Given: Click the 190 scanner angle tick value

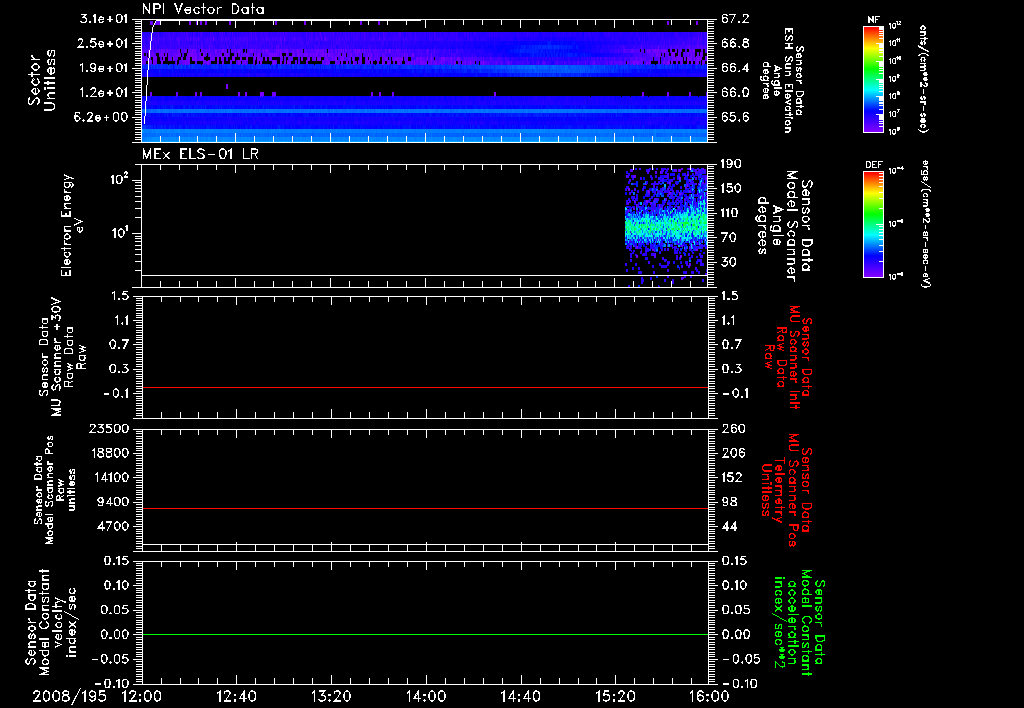Looking at the screenshot, I should (733, 164).
